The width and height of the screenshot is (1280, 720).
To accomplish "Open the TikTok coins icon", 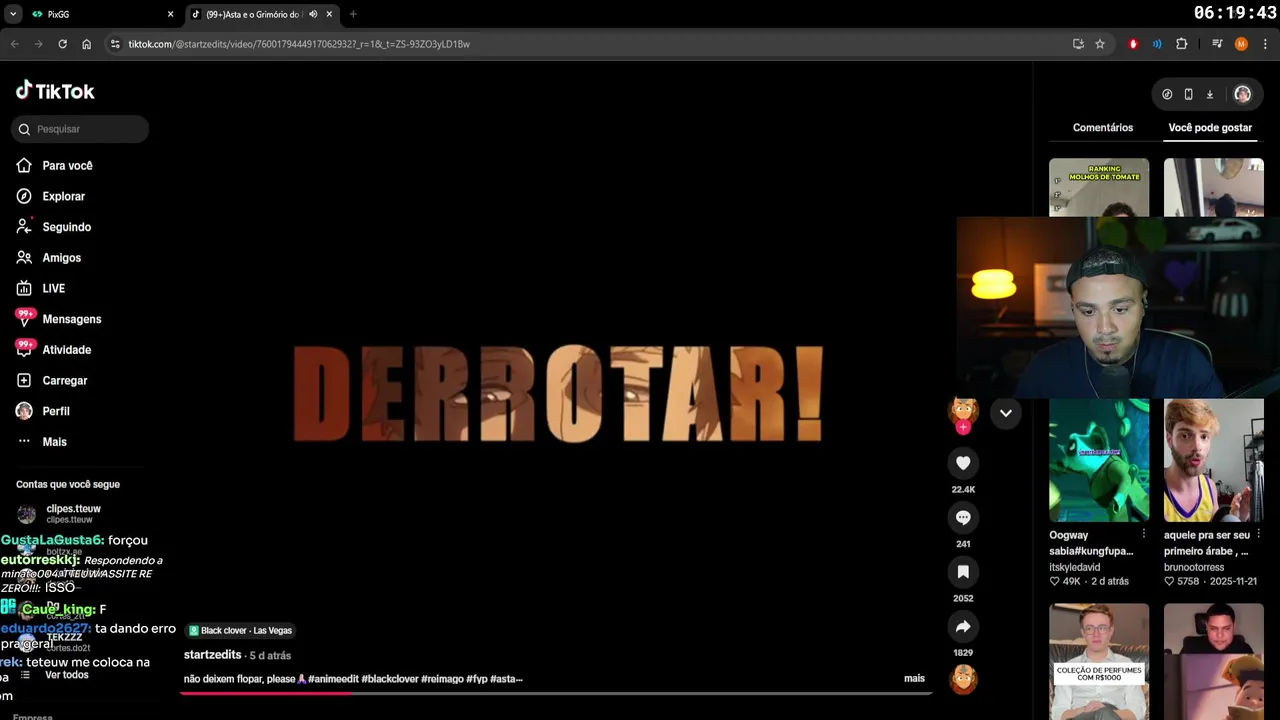I will 1167,94.
